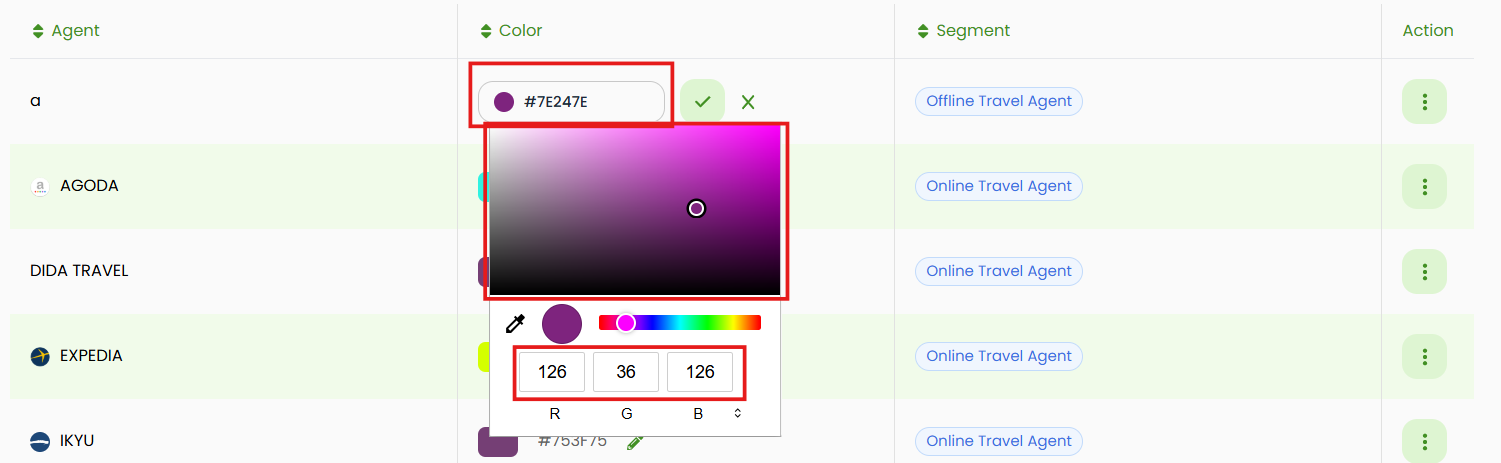Select the IKYU agent name
The height and width of the screenshot is (463, 1501).
click(x=77, y=441)
